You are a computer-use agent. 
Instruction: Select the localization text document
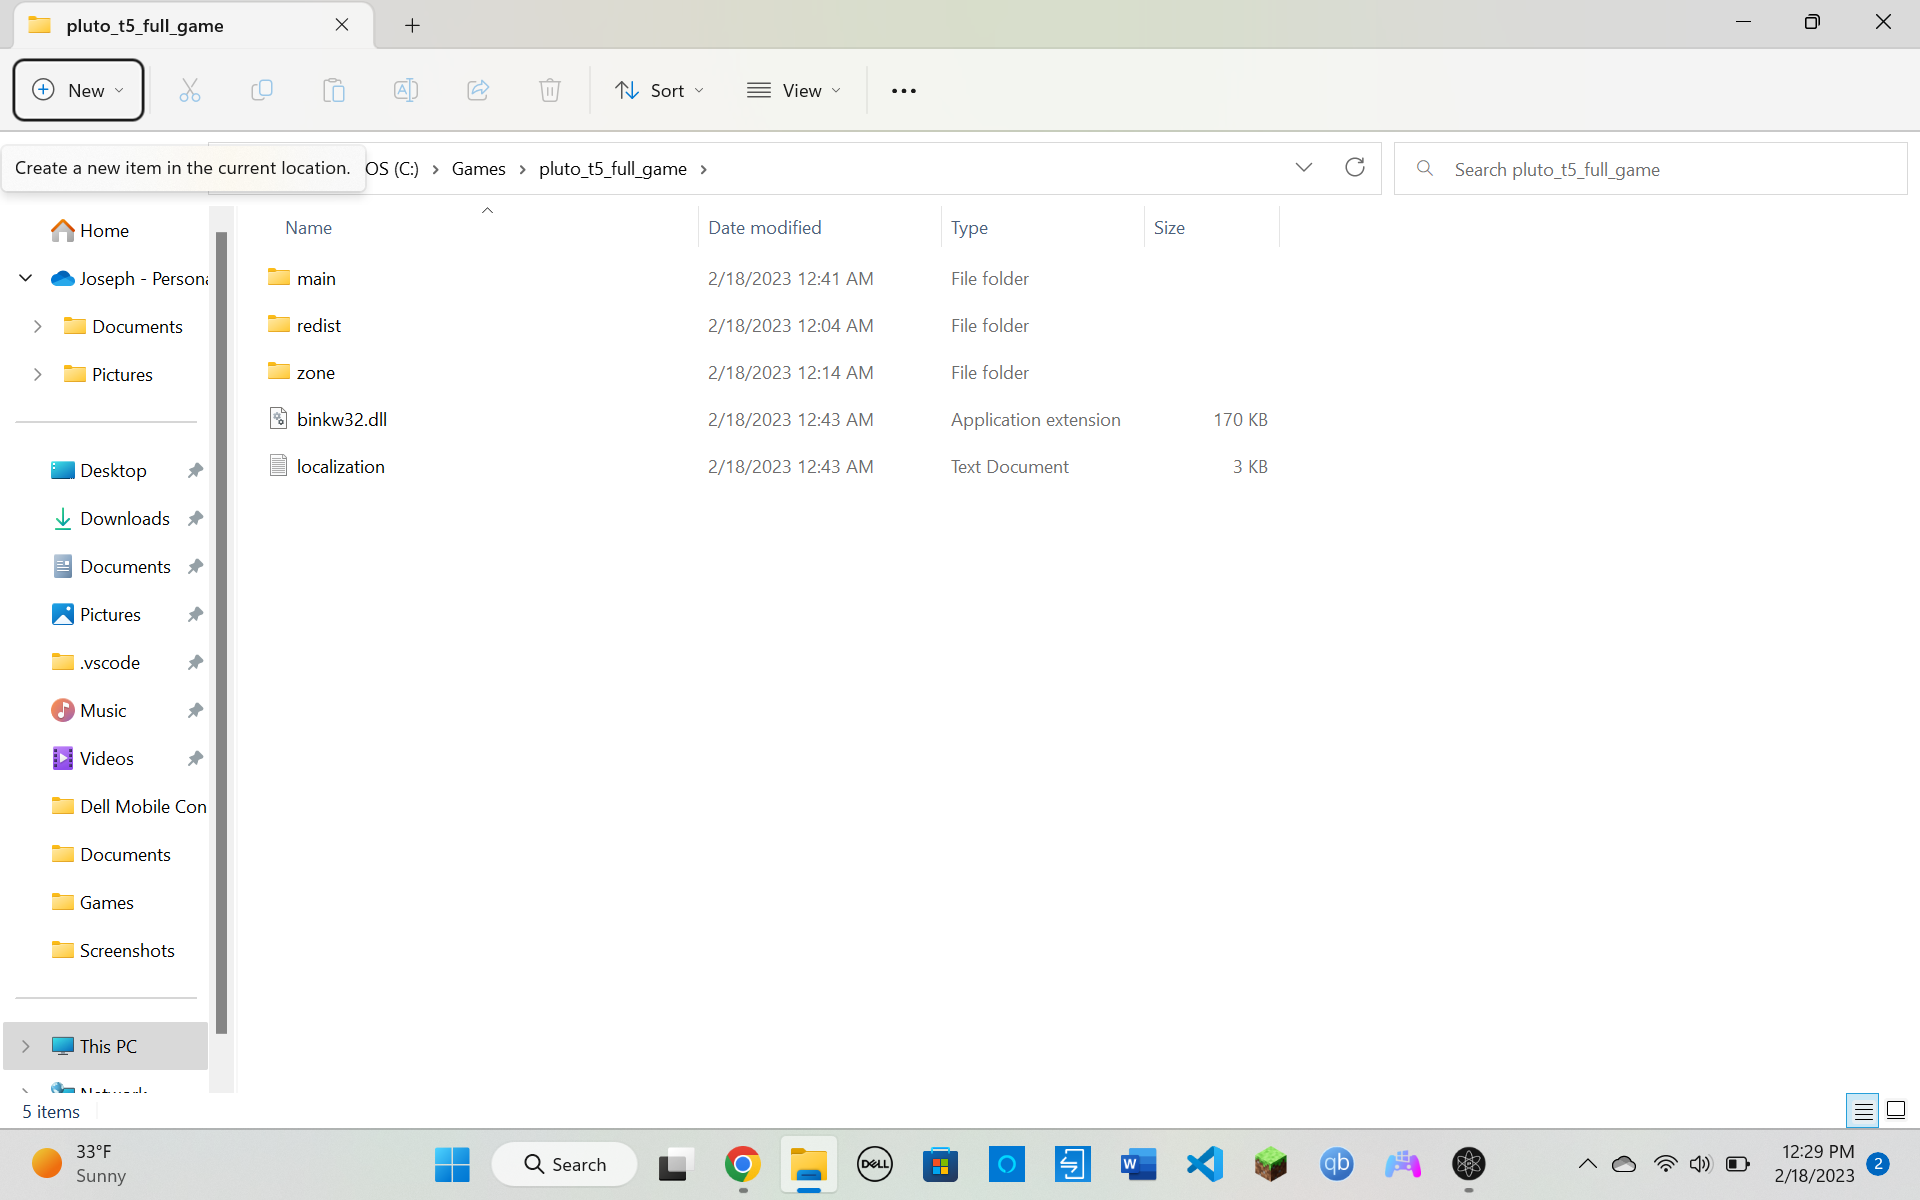(340, 466)
